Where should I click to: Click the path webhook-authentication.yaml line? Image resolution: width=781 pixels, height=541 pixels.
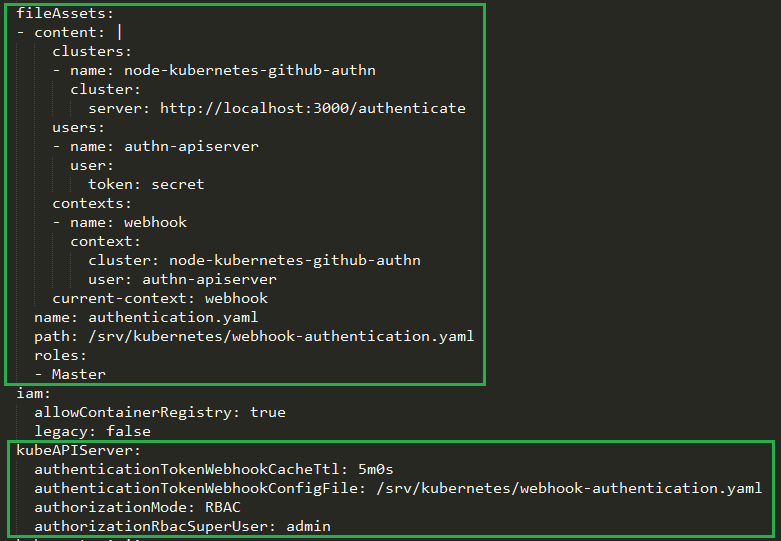[x=254, y=336]
